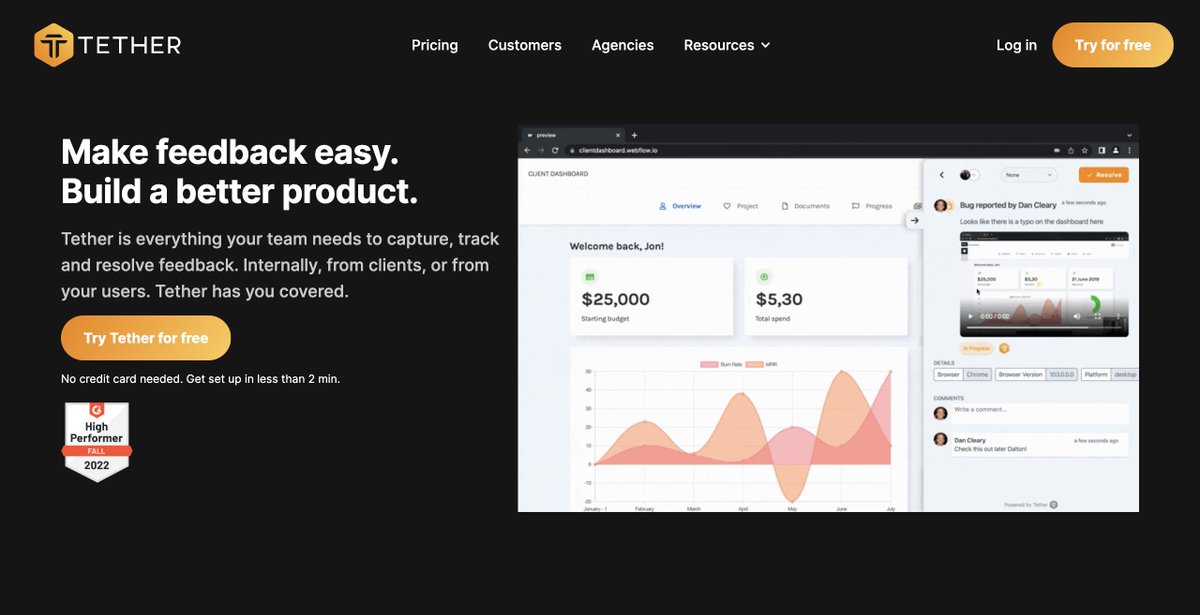Open the browser tab list chevron
The height and width of the screenshot is (615, 1200).
[x=1130, y=135]
